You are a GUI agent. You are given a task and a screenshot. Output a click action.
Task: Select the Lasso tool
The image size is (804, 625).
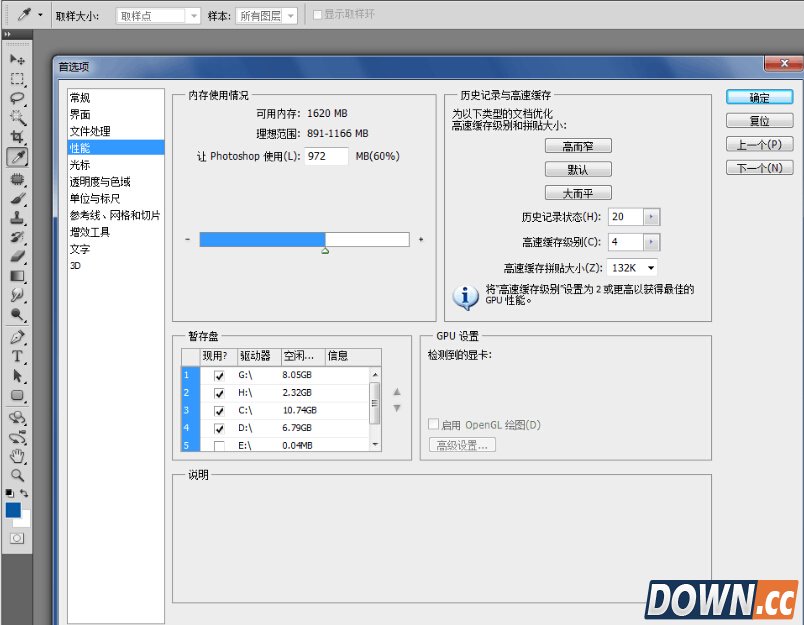[x=16, y=96]
